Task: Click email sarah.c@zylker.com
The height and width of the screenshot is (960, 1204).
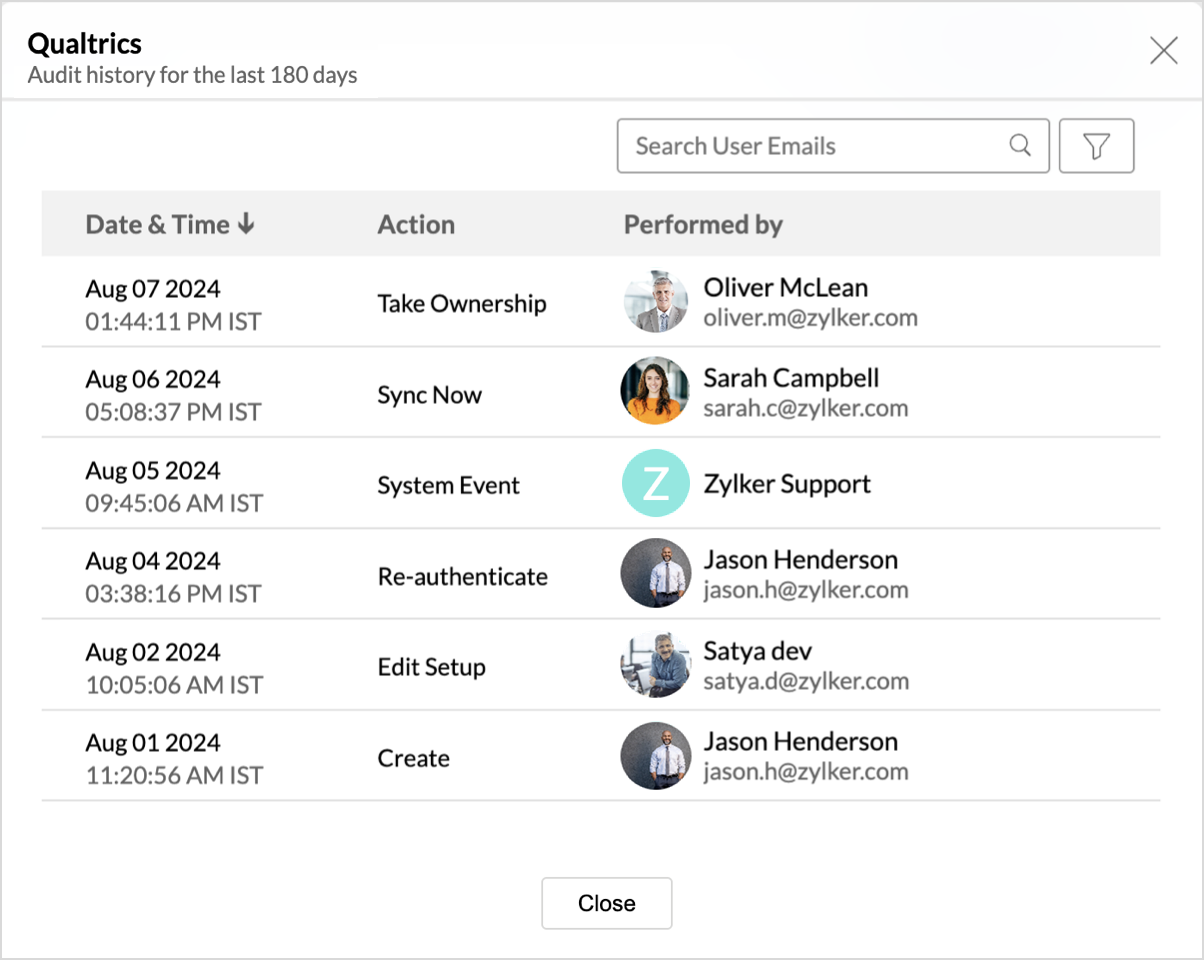Action: point(806,408)
